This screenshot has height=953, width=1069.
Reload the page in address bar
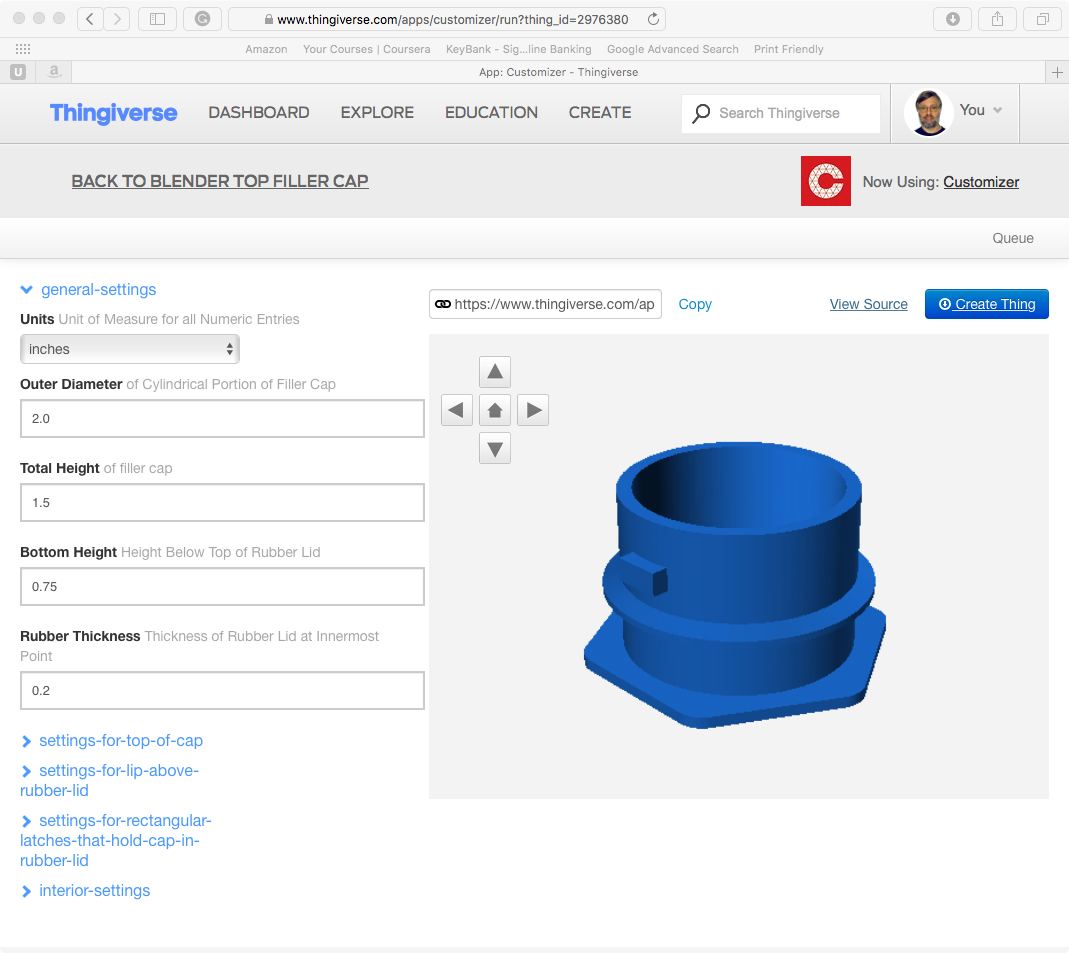(653, 19)
